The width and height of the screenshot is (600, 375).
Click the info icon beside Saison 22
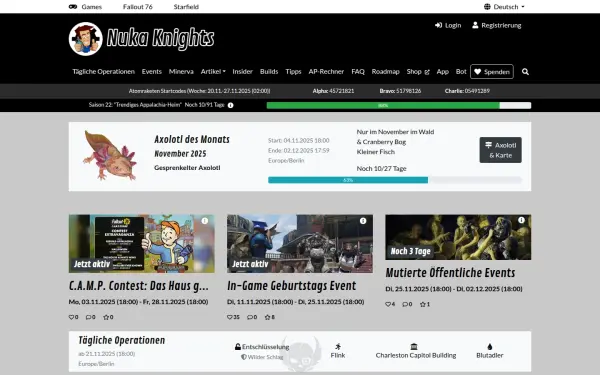coord(230,105)
